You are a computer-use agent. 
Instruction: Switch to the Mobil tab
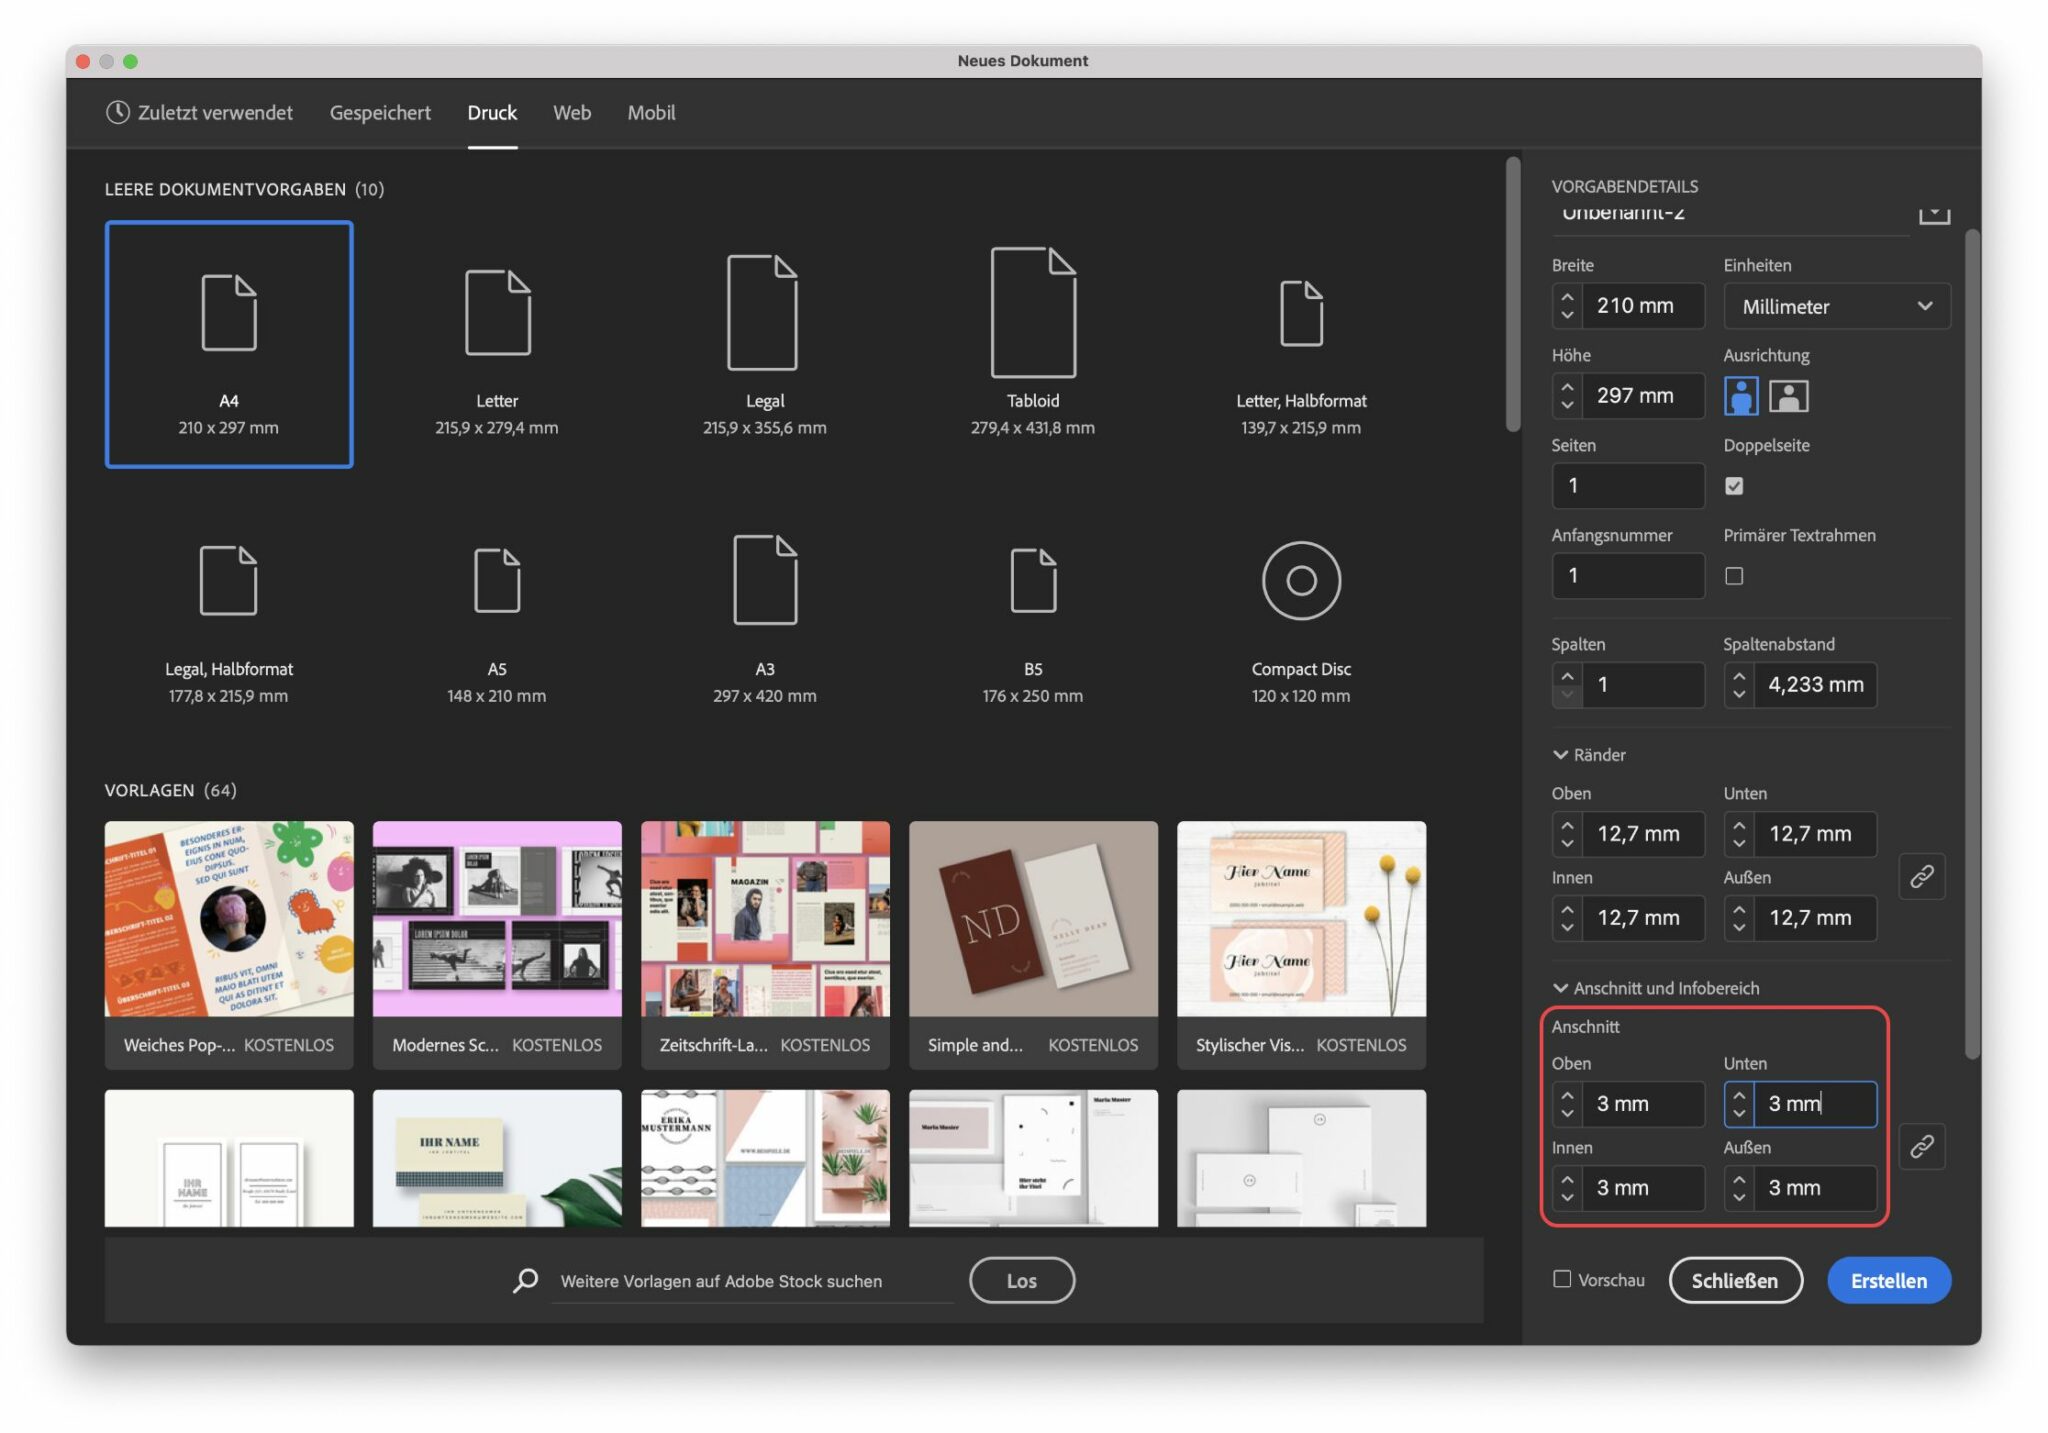point(651,113)
